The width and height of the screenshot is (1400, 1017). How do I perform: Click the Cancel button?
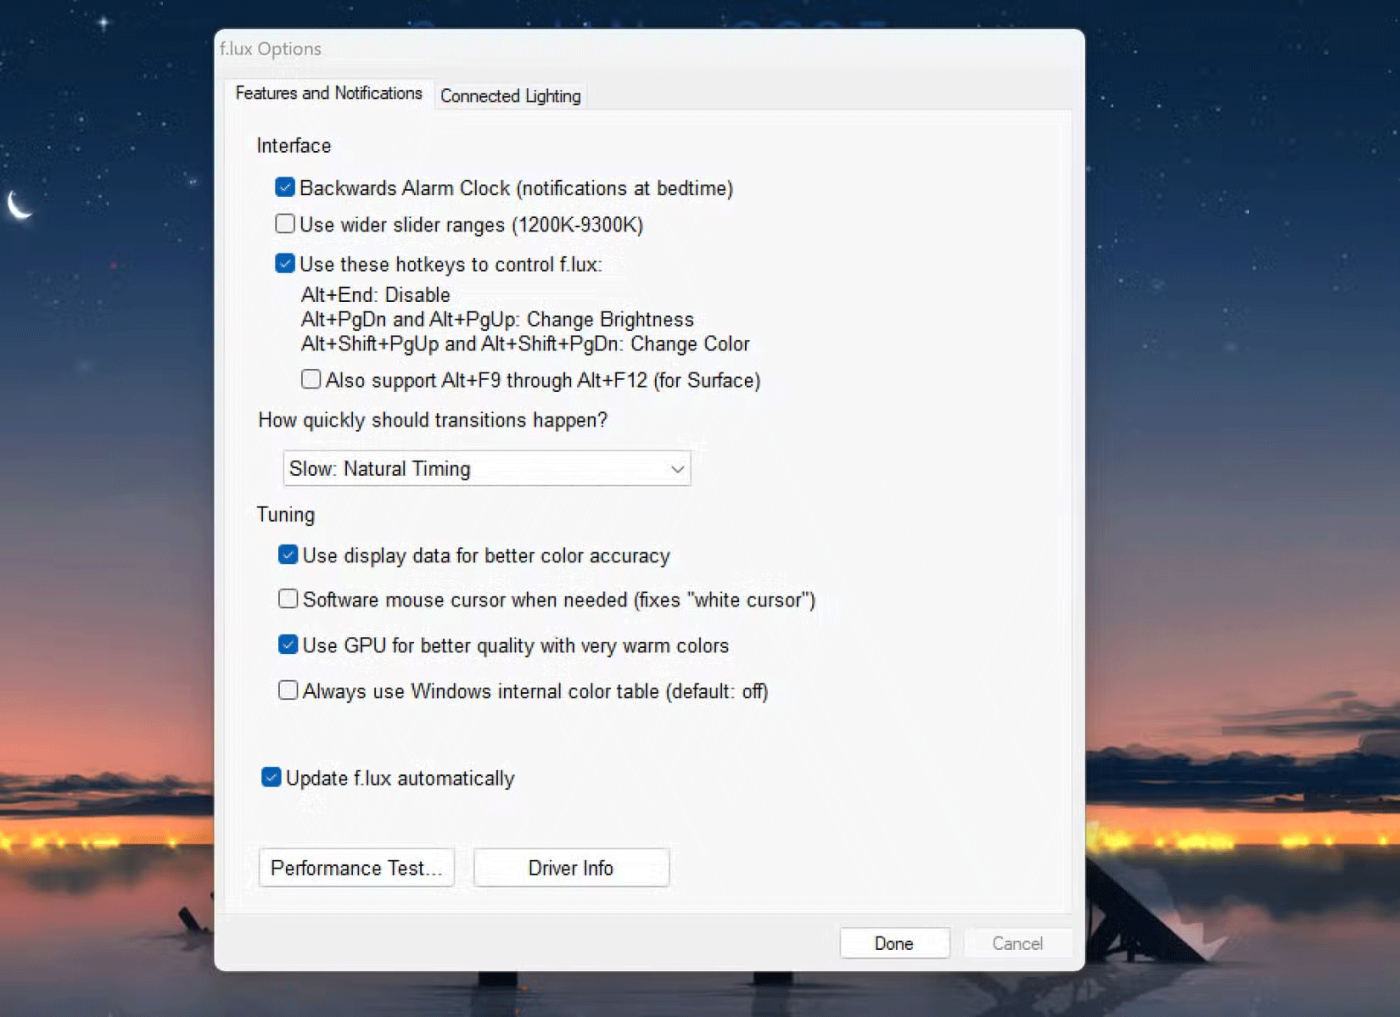[x=1017, y=943]
